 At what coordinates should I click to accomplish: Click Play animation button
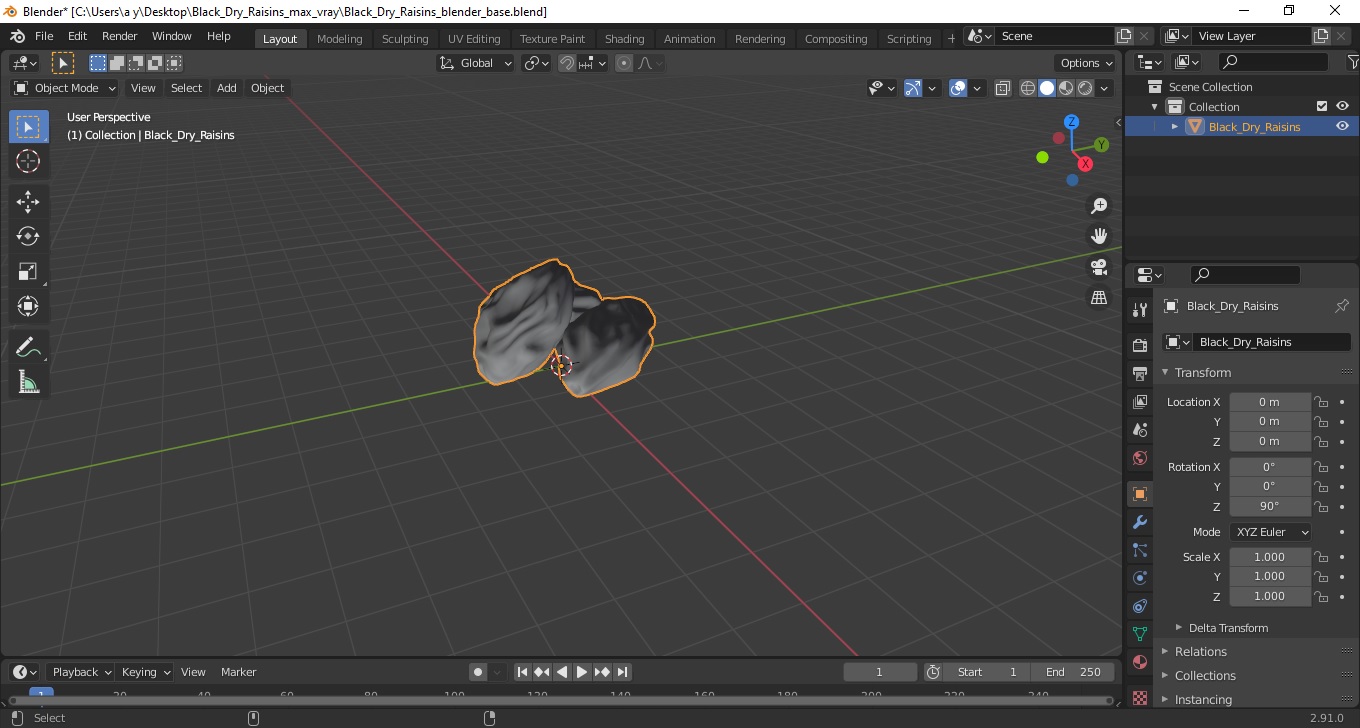point(582,672)
